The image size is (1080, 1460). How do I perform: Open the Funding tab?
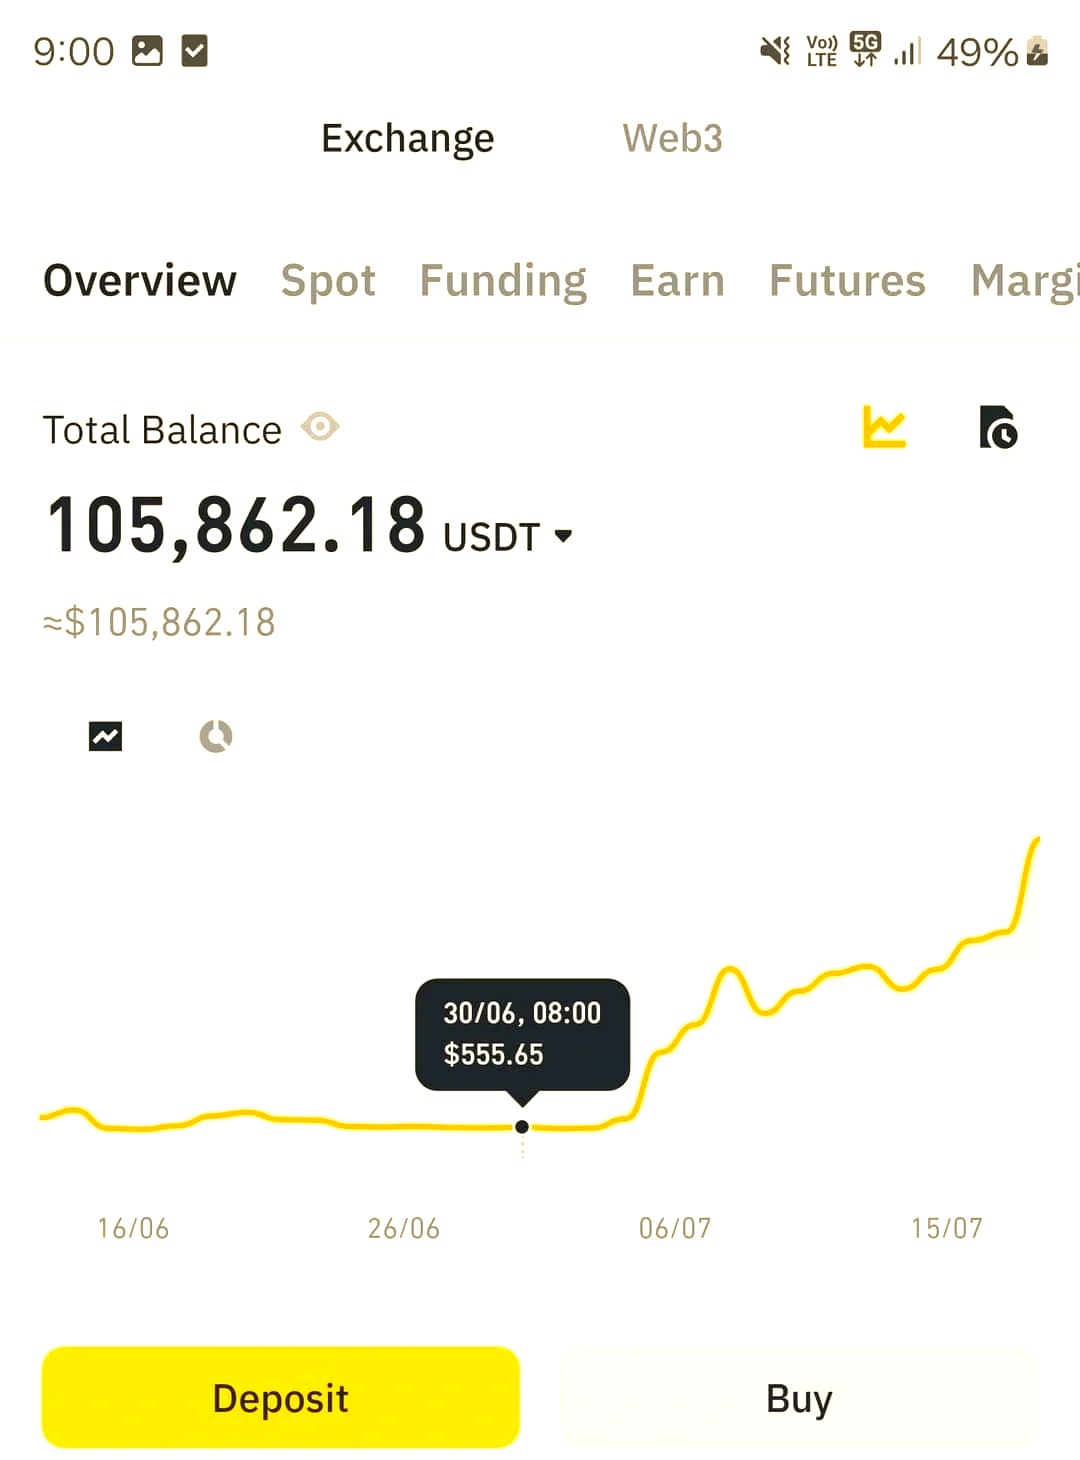tap(503, 281)
